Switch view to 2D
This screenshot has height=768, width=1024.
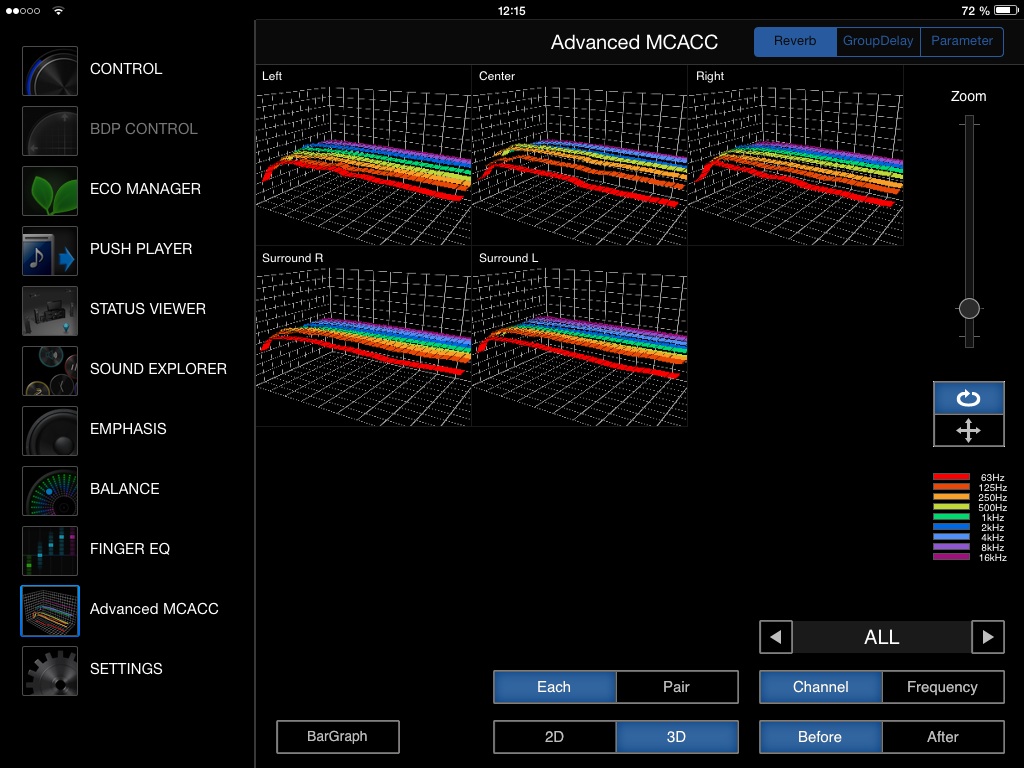coord(554,737)
